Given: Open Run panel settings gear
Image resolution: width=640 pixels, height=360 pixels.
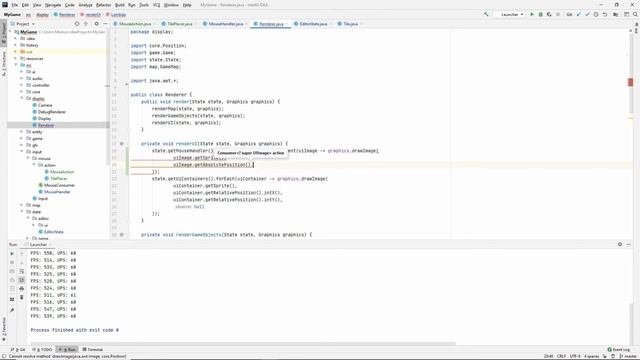Looking at the screenshot, I should click(x=620, y=244).
